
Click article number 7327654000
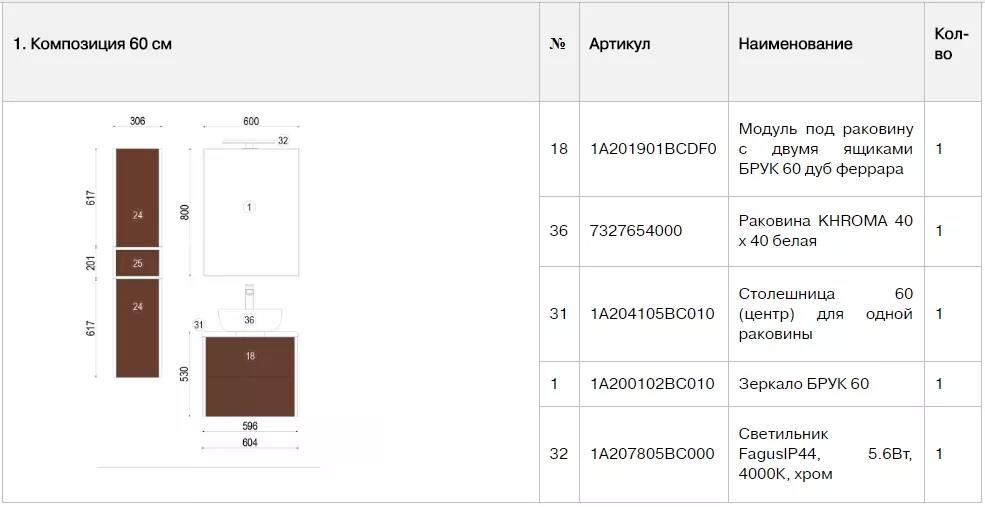pyautogui.click(x=636, y=231)
